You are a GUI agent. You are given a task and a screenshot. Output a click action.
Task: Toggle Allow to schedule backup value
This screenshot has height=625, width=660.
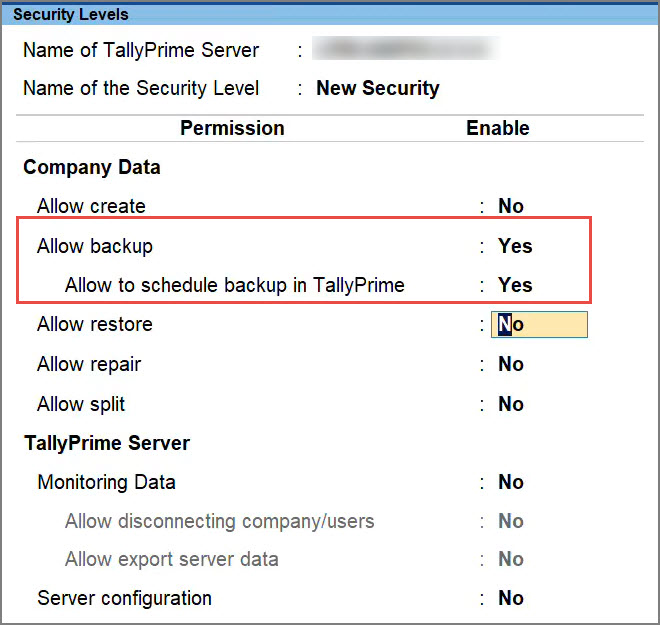click(515, 285)
